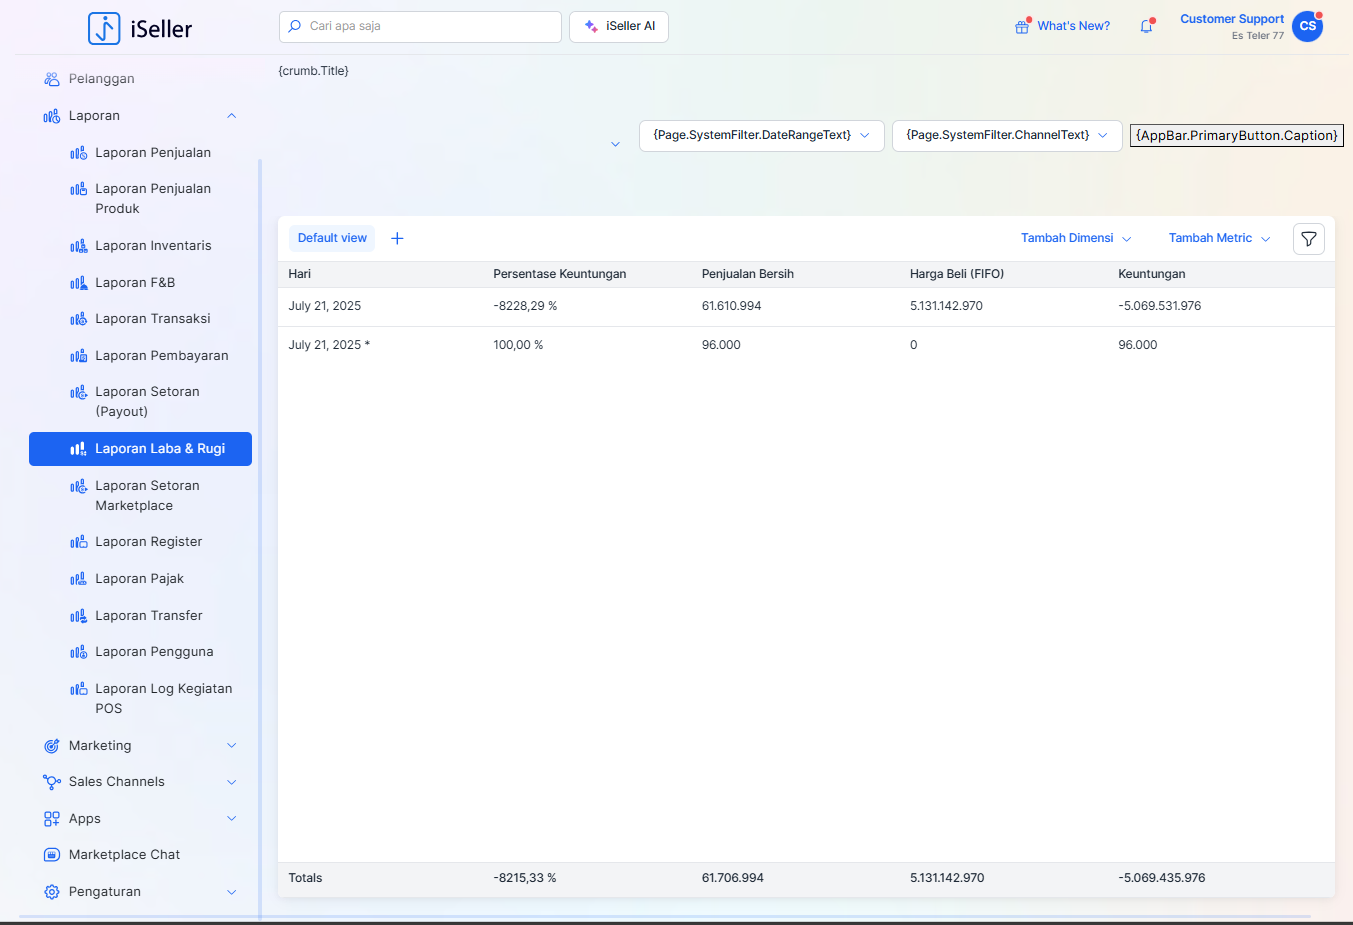Click the Cari apa saja search field

(420, 27)
